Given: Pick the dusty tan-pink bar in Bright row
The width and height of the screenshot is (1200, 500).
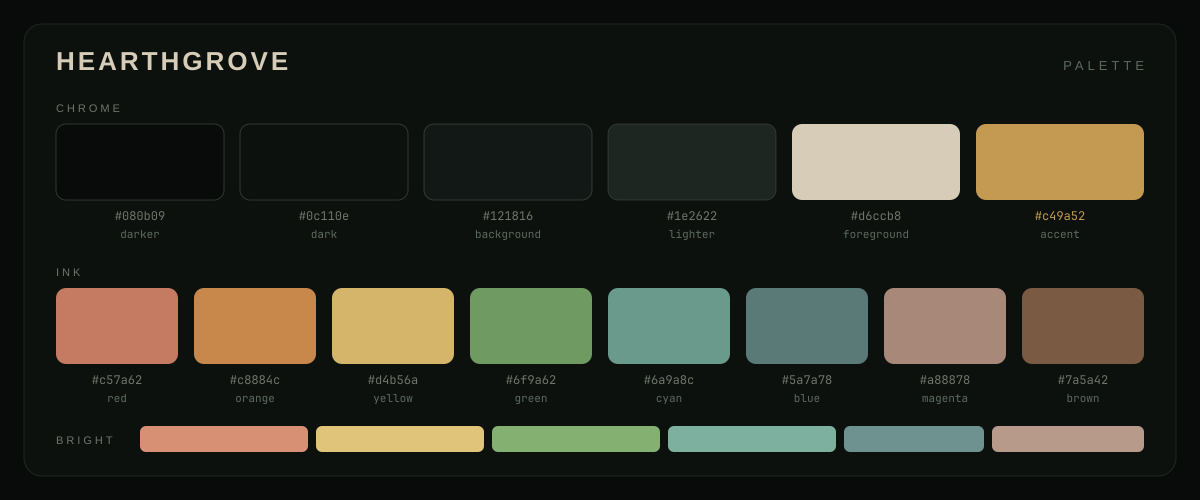Looking at the screenshot, I should [1068, 439].
